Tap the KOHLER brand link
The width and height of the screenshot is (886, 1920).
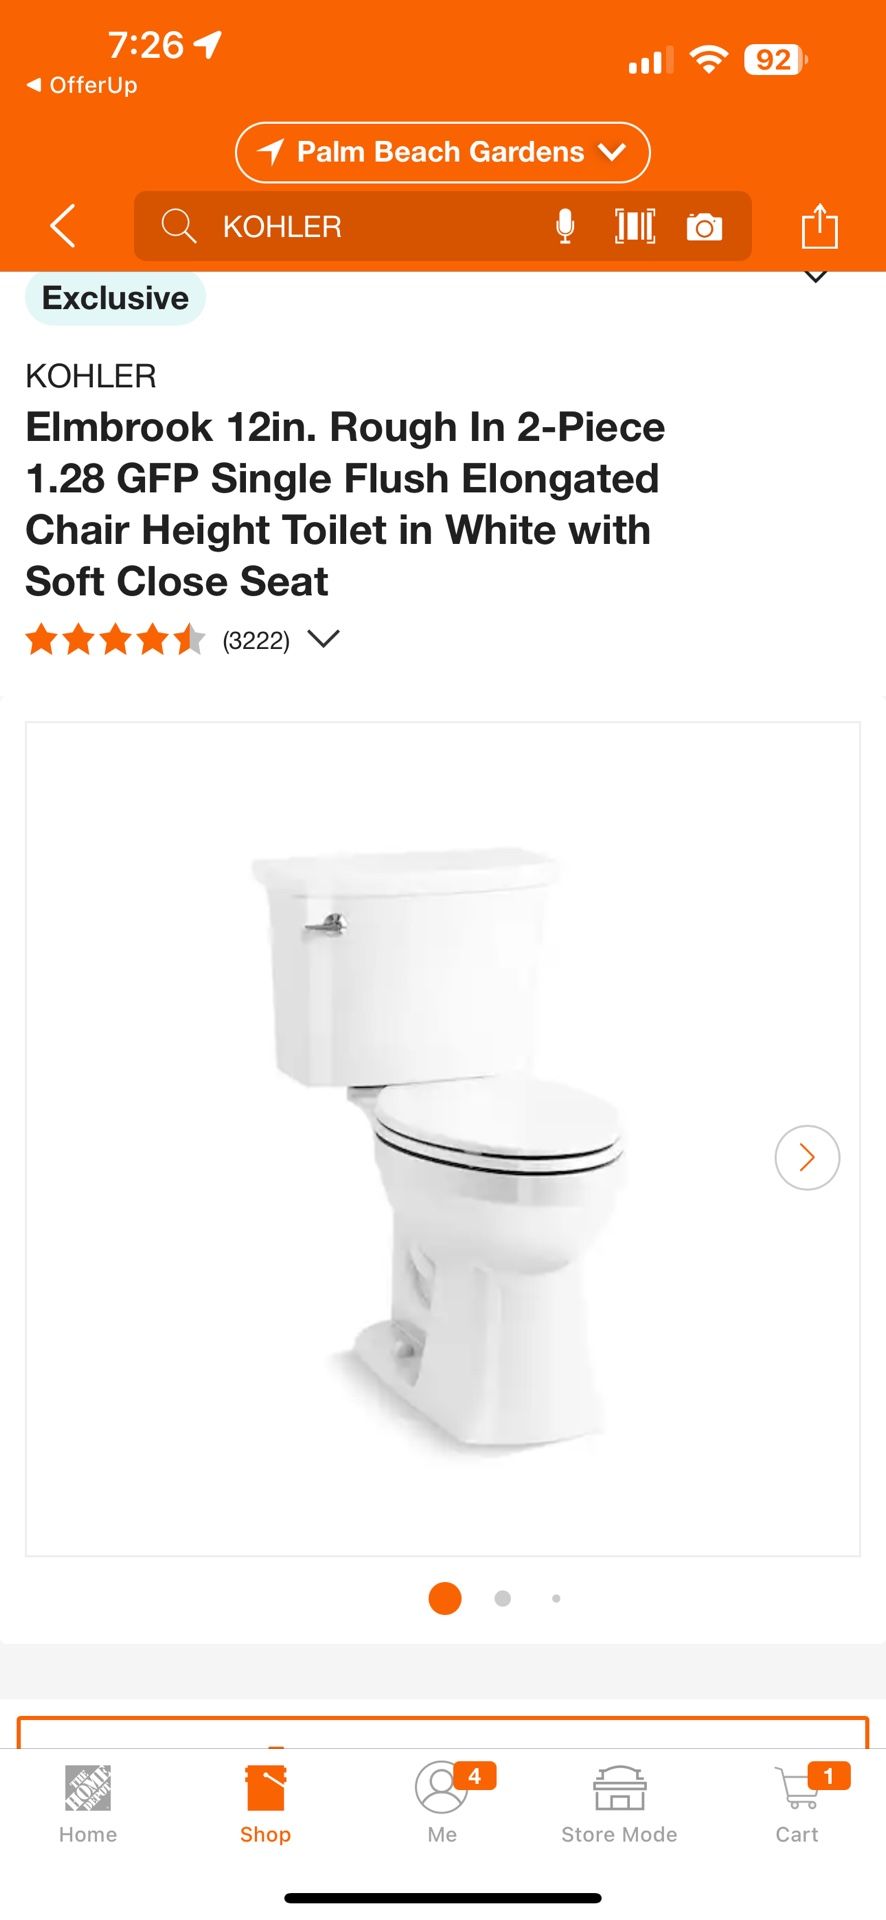[x=91, y=376]
